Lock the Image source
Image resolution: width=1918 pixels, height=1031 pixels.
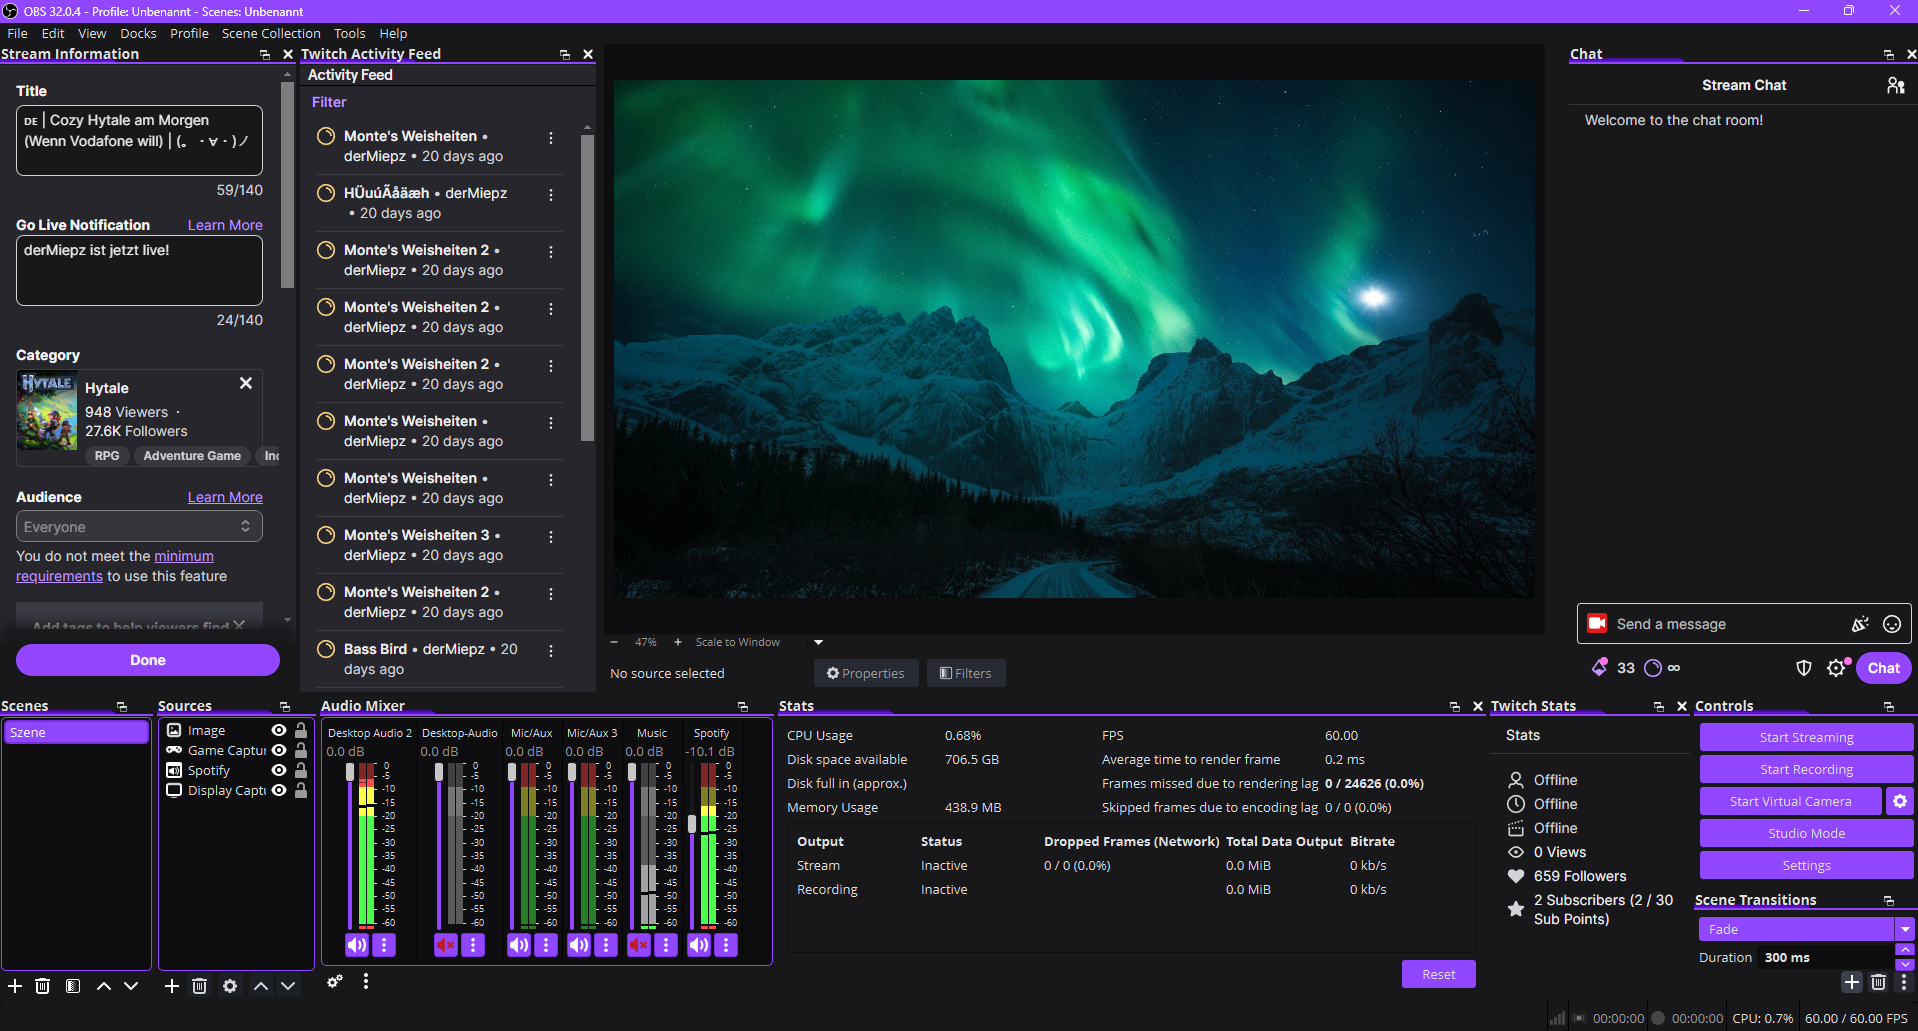[301, 731]
